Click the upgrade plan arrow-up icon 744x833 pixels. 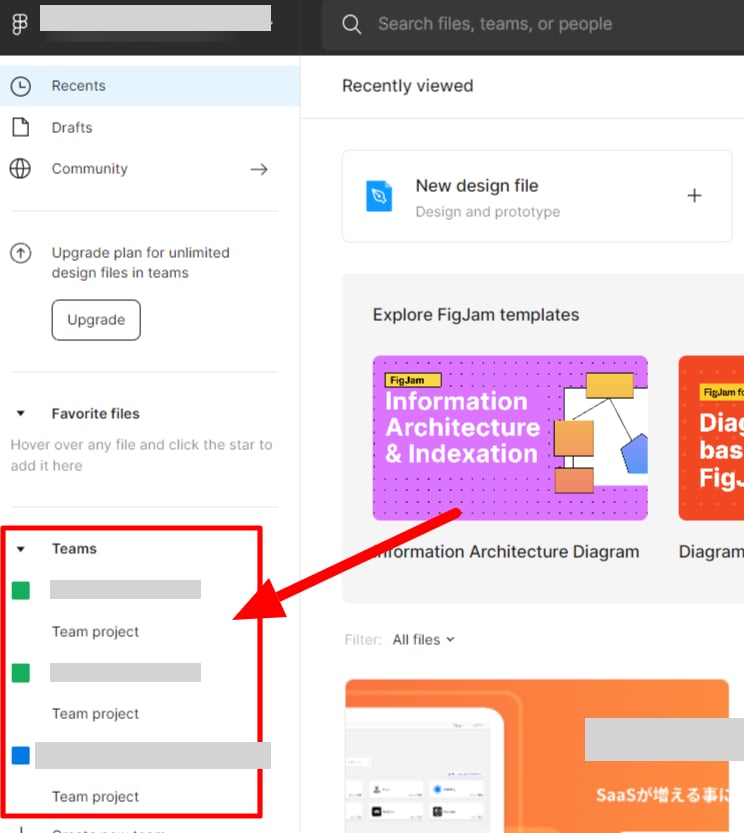(21, 253)
